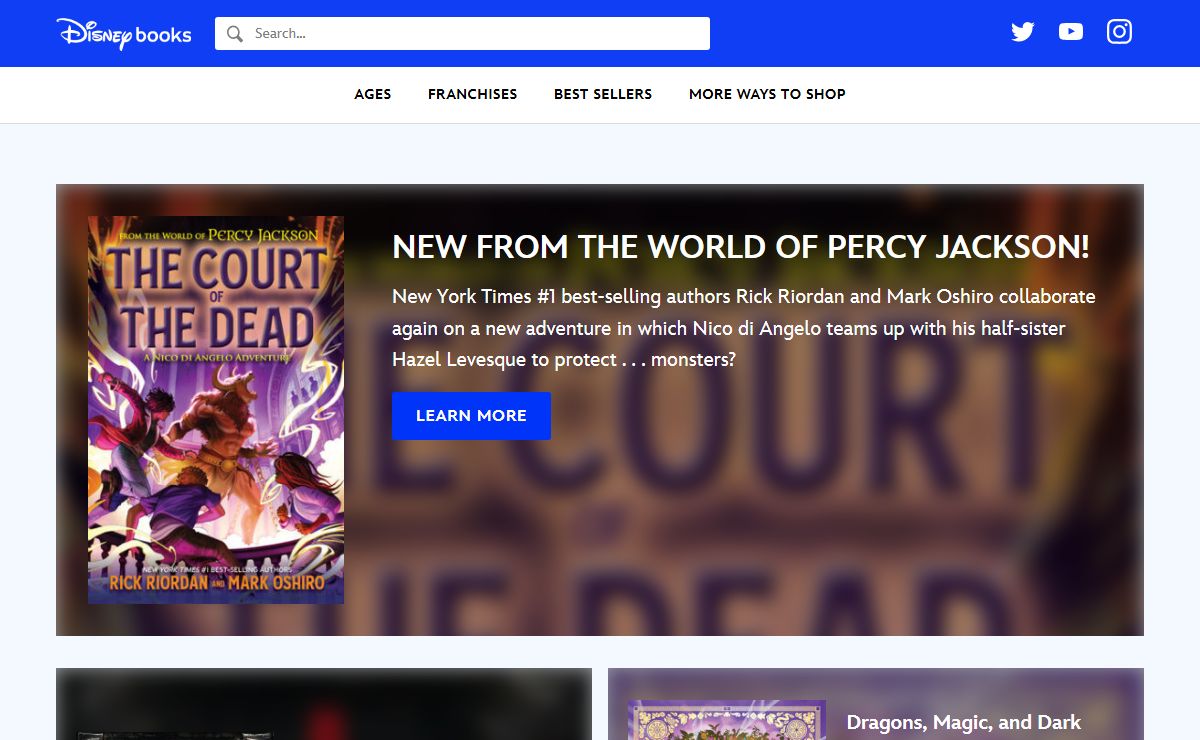Screen dimensions: 1200x740
Task: Click the New From Percy Jackson headline
Action: click(741, 247)
